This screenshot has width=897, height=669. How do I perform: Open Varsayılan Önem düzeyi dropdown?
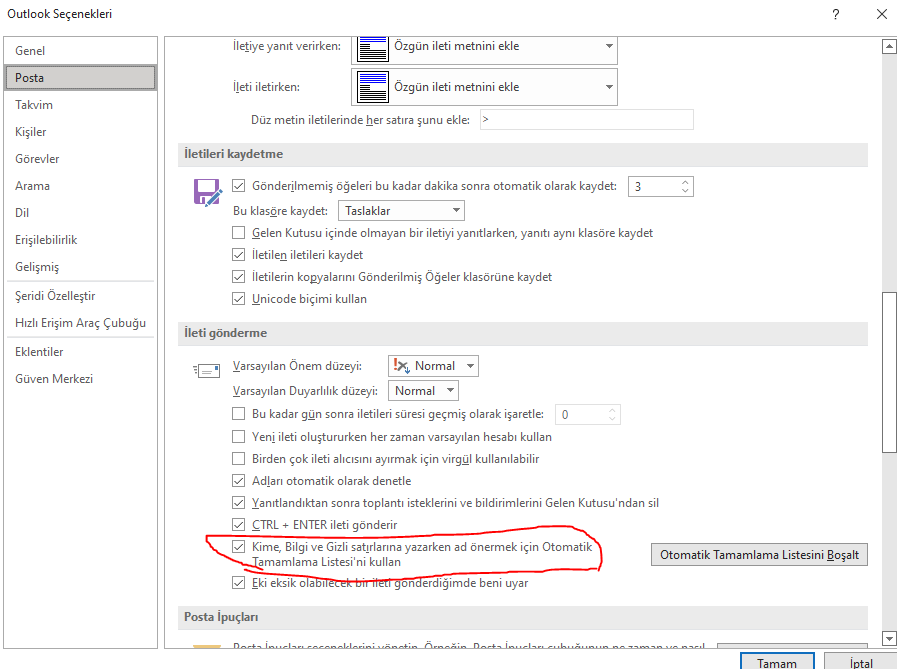pyautogui.click(x=433, y=366)
